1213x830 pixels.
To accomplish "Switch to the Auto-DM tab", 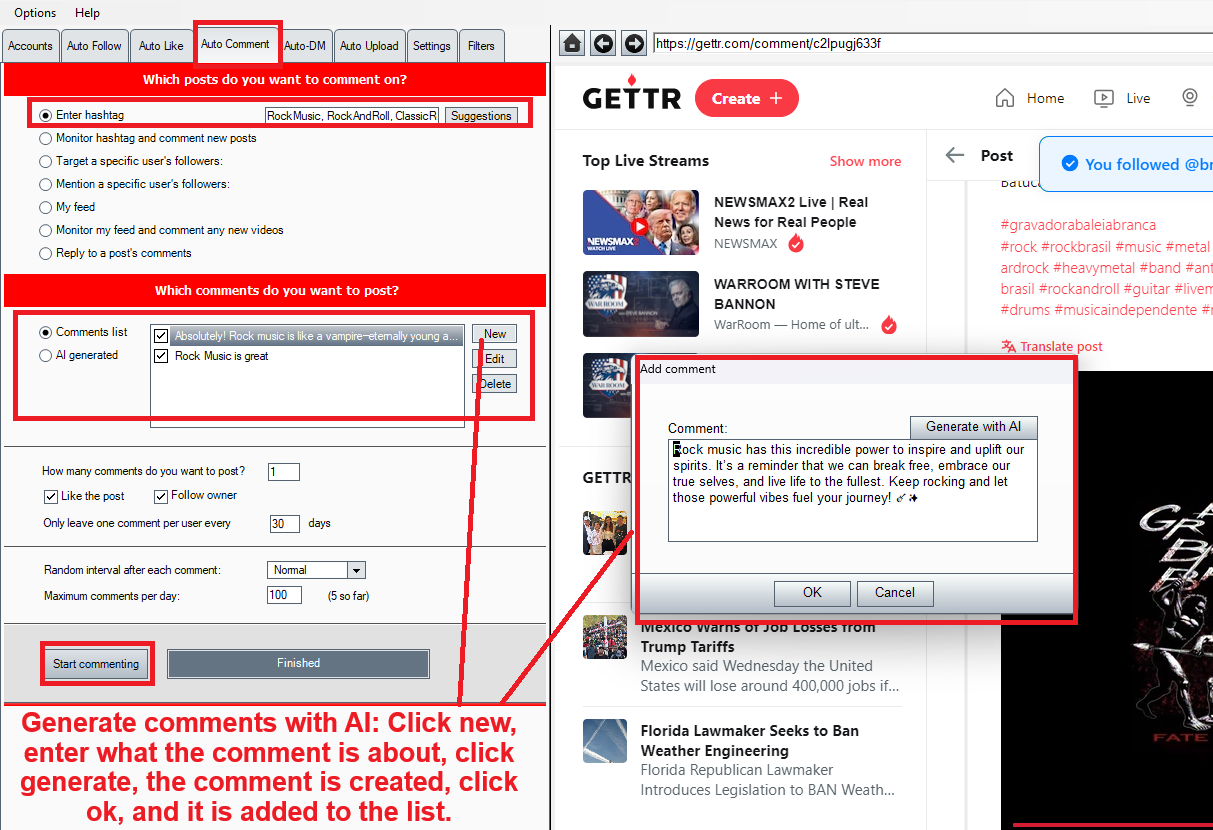I will tap(305, 46).
